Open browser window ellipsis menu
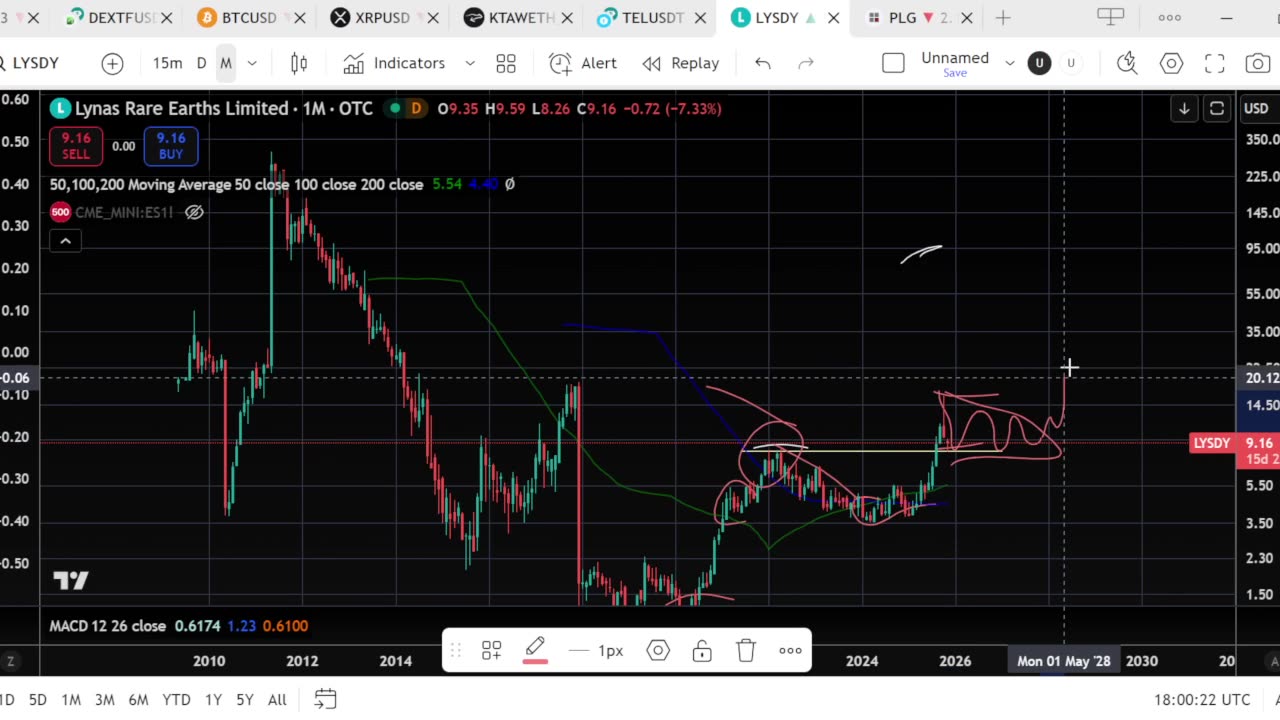 pyautogui.click(x=1169, y=17)
